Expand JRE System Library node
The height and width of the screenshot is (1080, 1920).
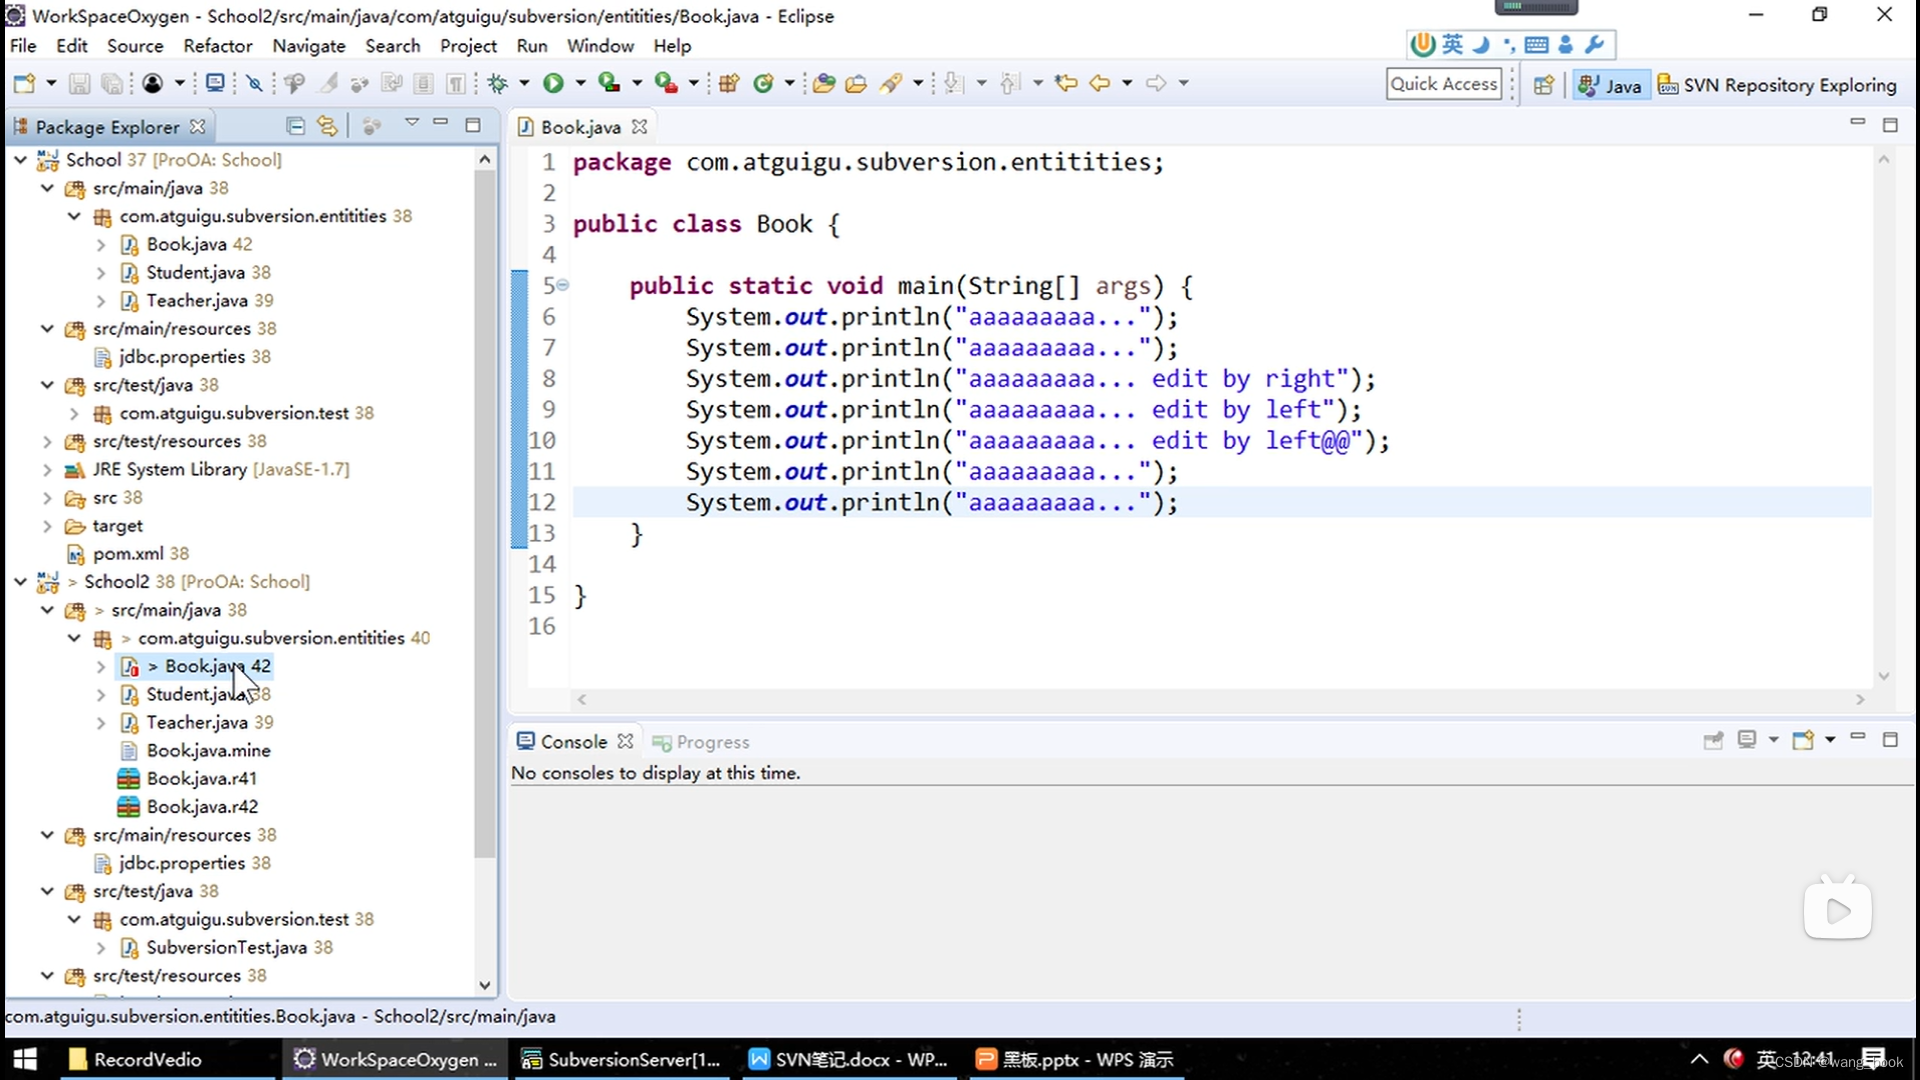(47, 469)
